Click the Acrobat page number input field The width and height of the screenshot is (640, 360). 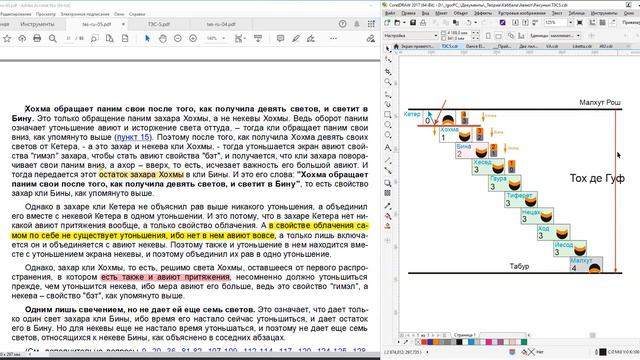pyautogui.click(x=68, y=38)
